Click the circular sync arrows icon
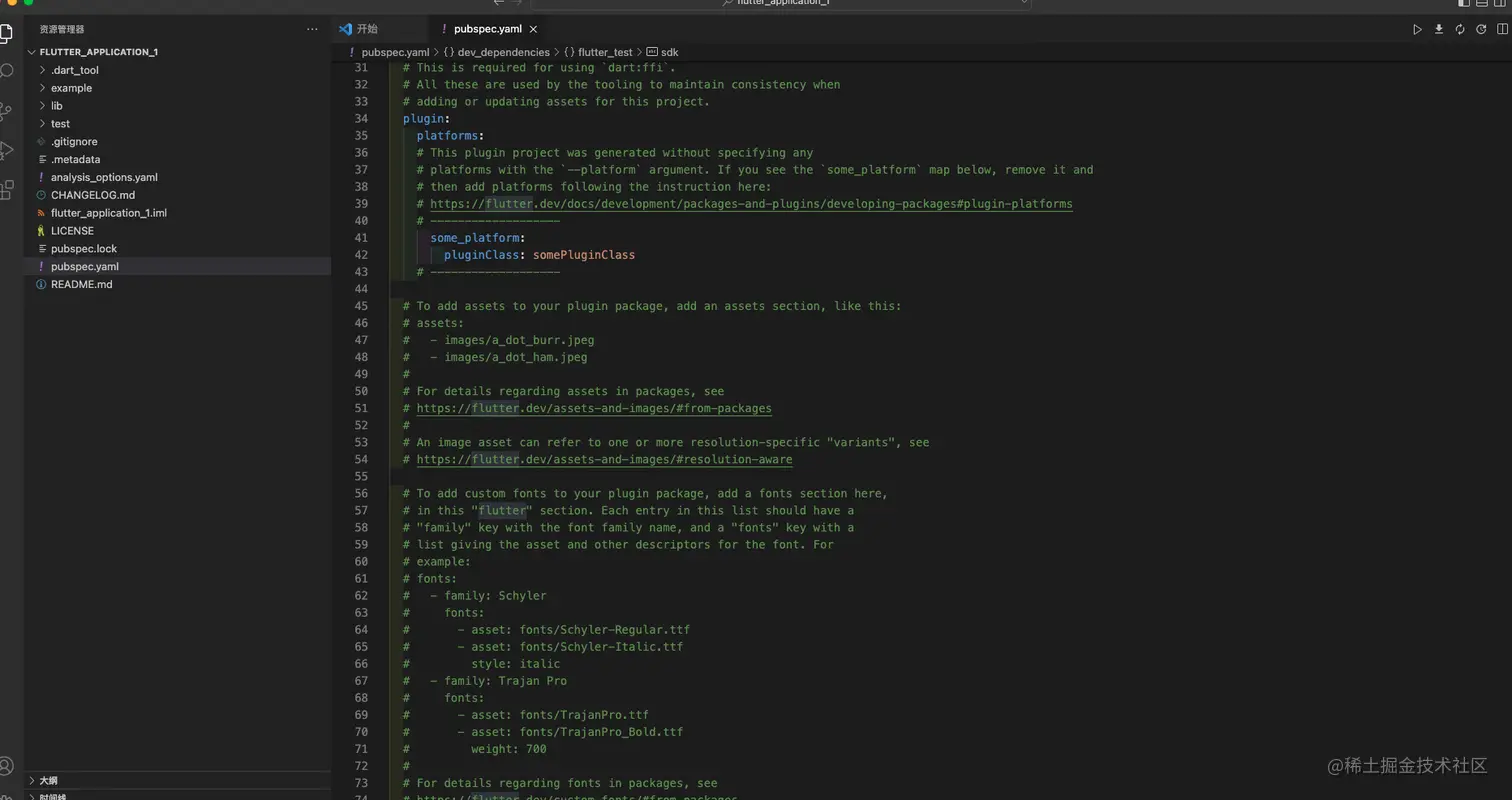Image resolution: width=1512 pixels, height=800 pixels. click(1460, 30)
